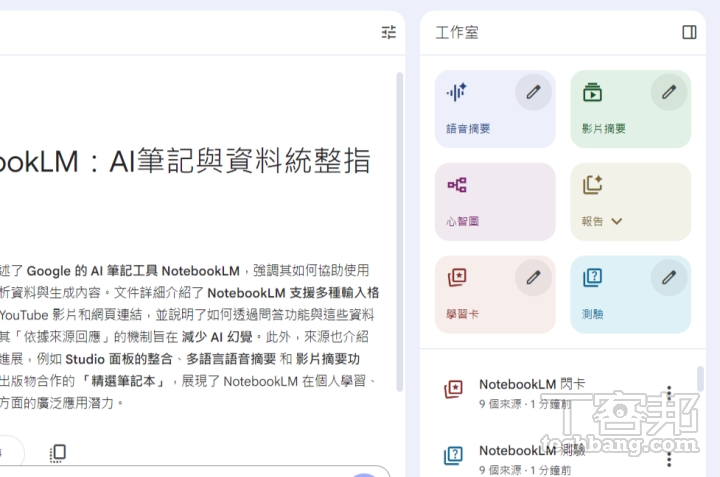Image resolution: width=720 pixels, height=477 pixels.
Task: Click the studio list scrollbar thumb
Action: pyautogui.click(x=700, y=379)
